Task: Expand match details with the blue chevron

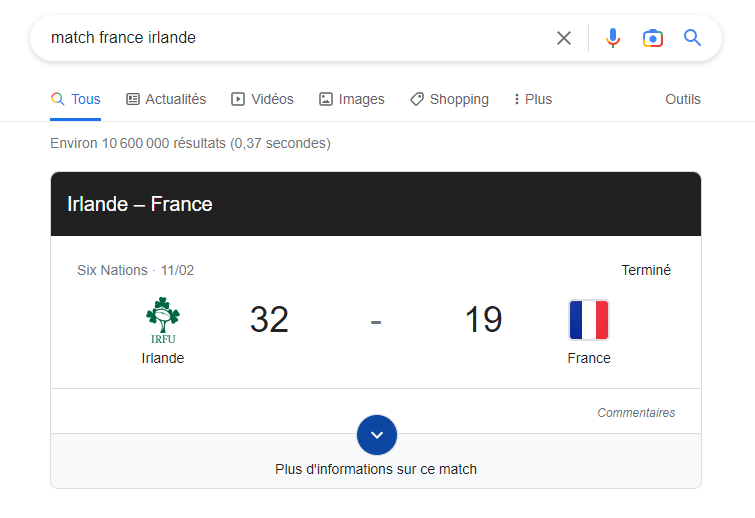Action: coord(377,435)
